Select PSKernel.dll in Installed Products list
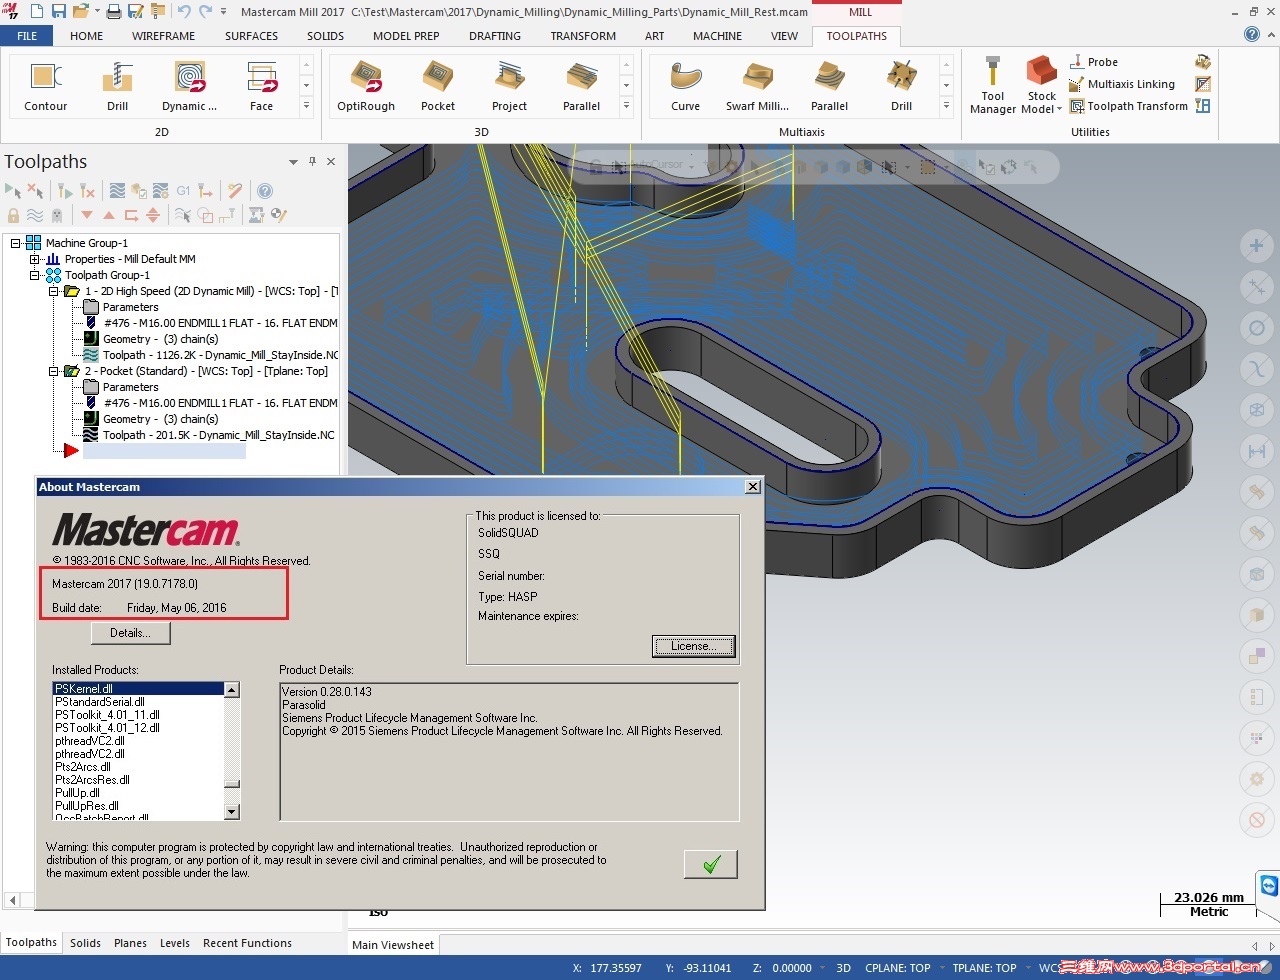 pos(138,689)
